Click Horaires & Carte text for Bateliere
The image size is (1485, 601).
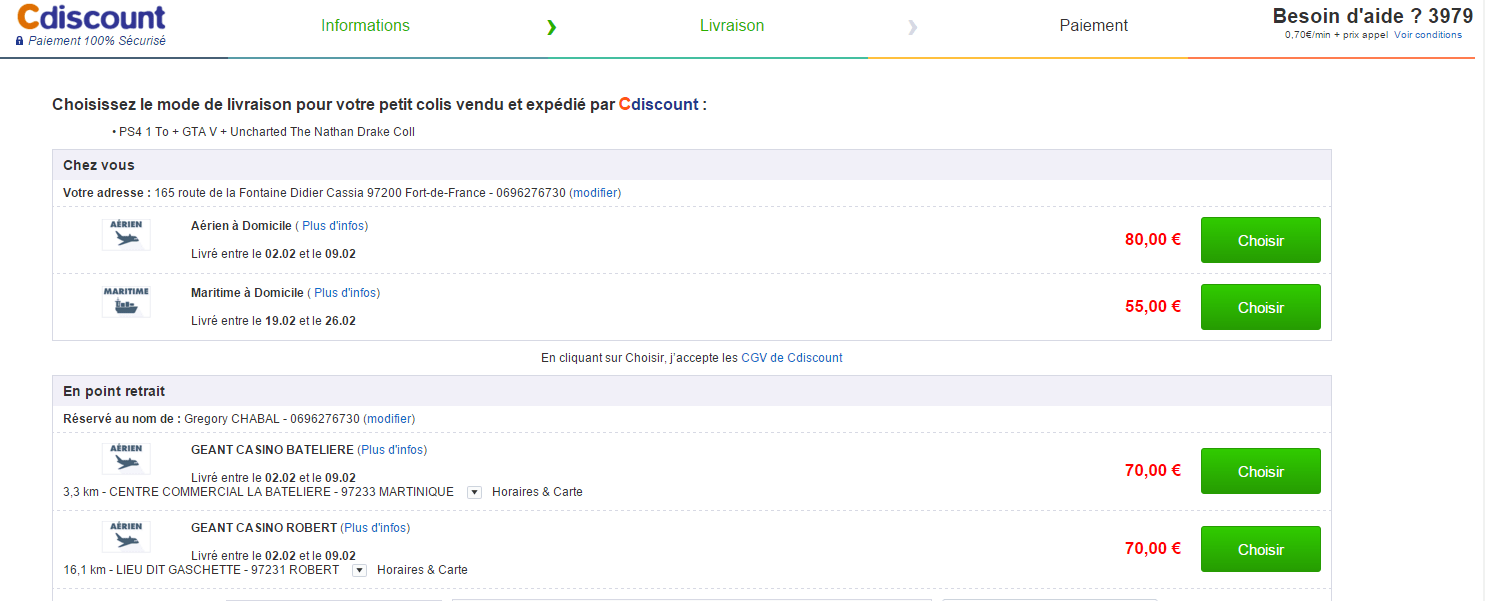[537, 492]
